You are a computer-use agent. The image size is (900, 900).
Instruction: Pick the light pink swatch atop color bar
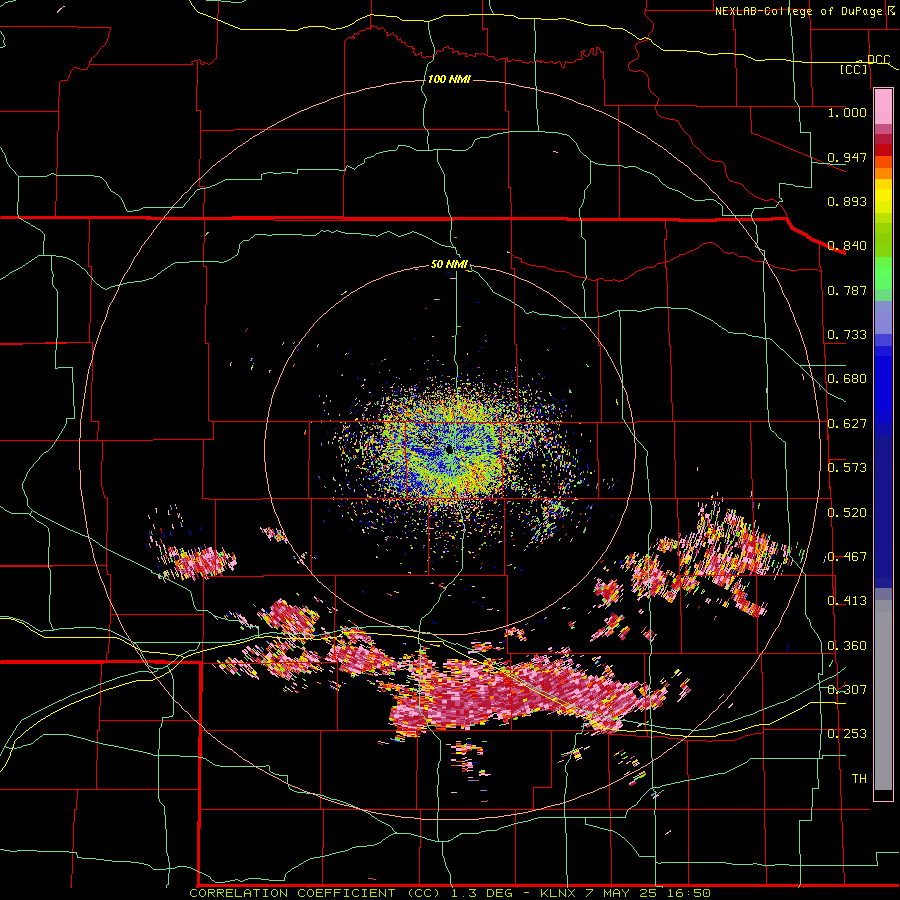pos(883,107)
